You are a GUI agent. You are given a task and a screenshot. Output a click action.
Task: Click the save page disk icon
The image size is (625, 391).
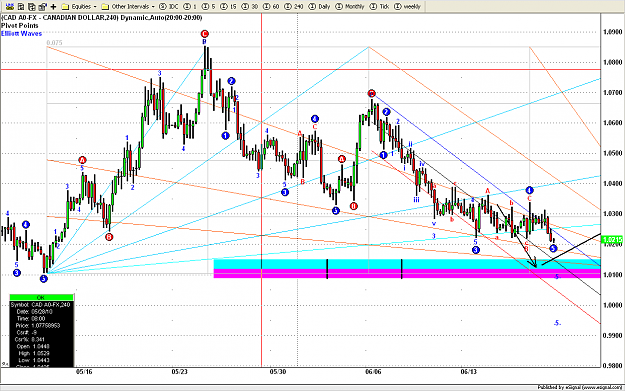pyautogui.click(x=22, y=6)
